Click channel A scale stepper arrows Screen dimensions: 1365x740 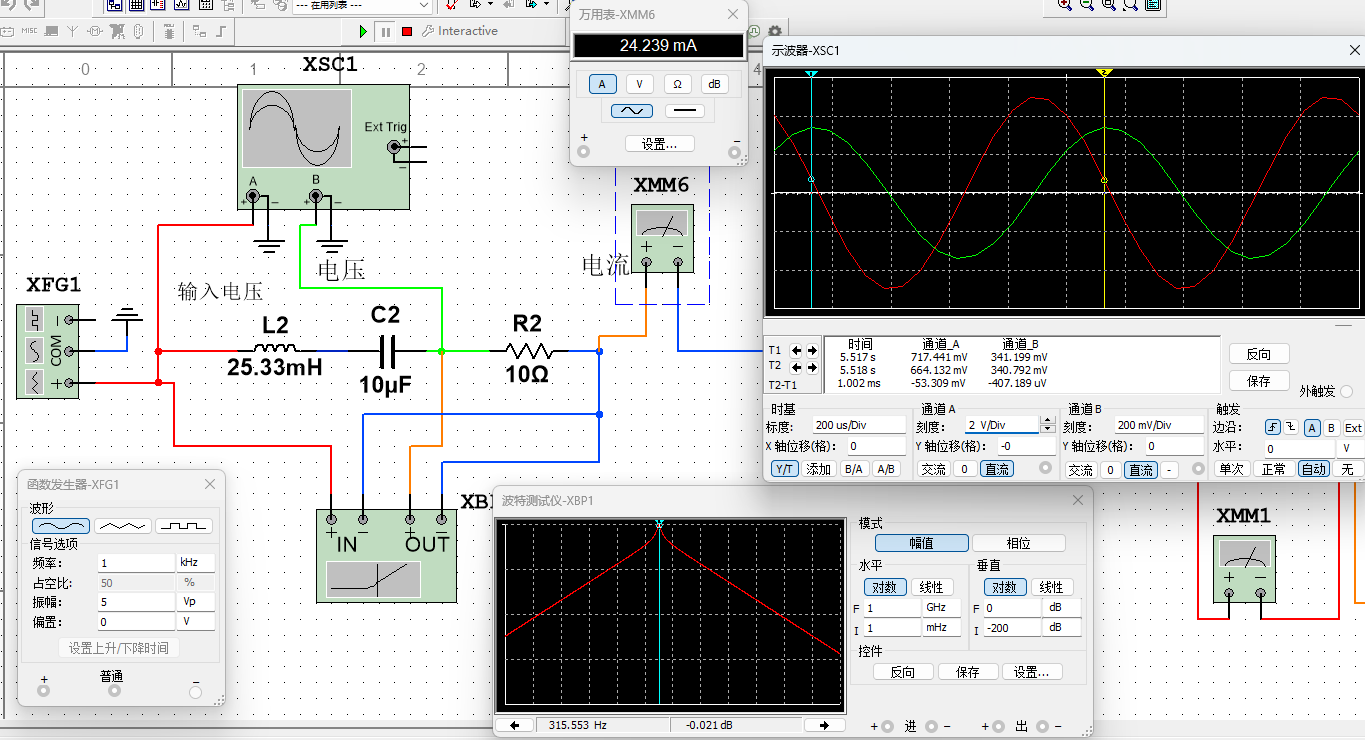coord(1047,425)
